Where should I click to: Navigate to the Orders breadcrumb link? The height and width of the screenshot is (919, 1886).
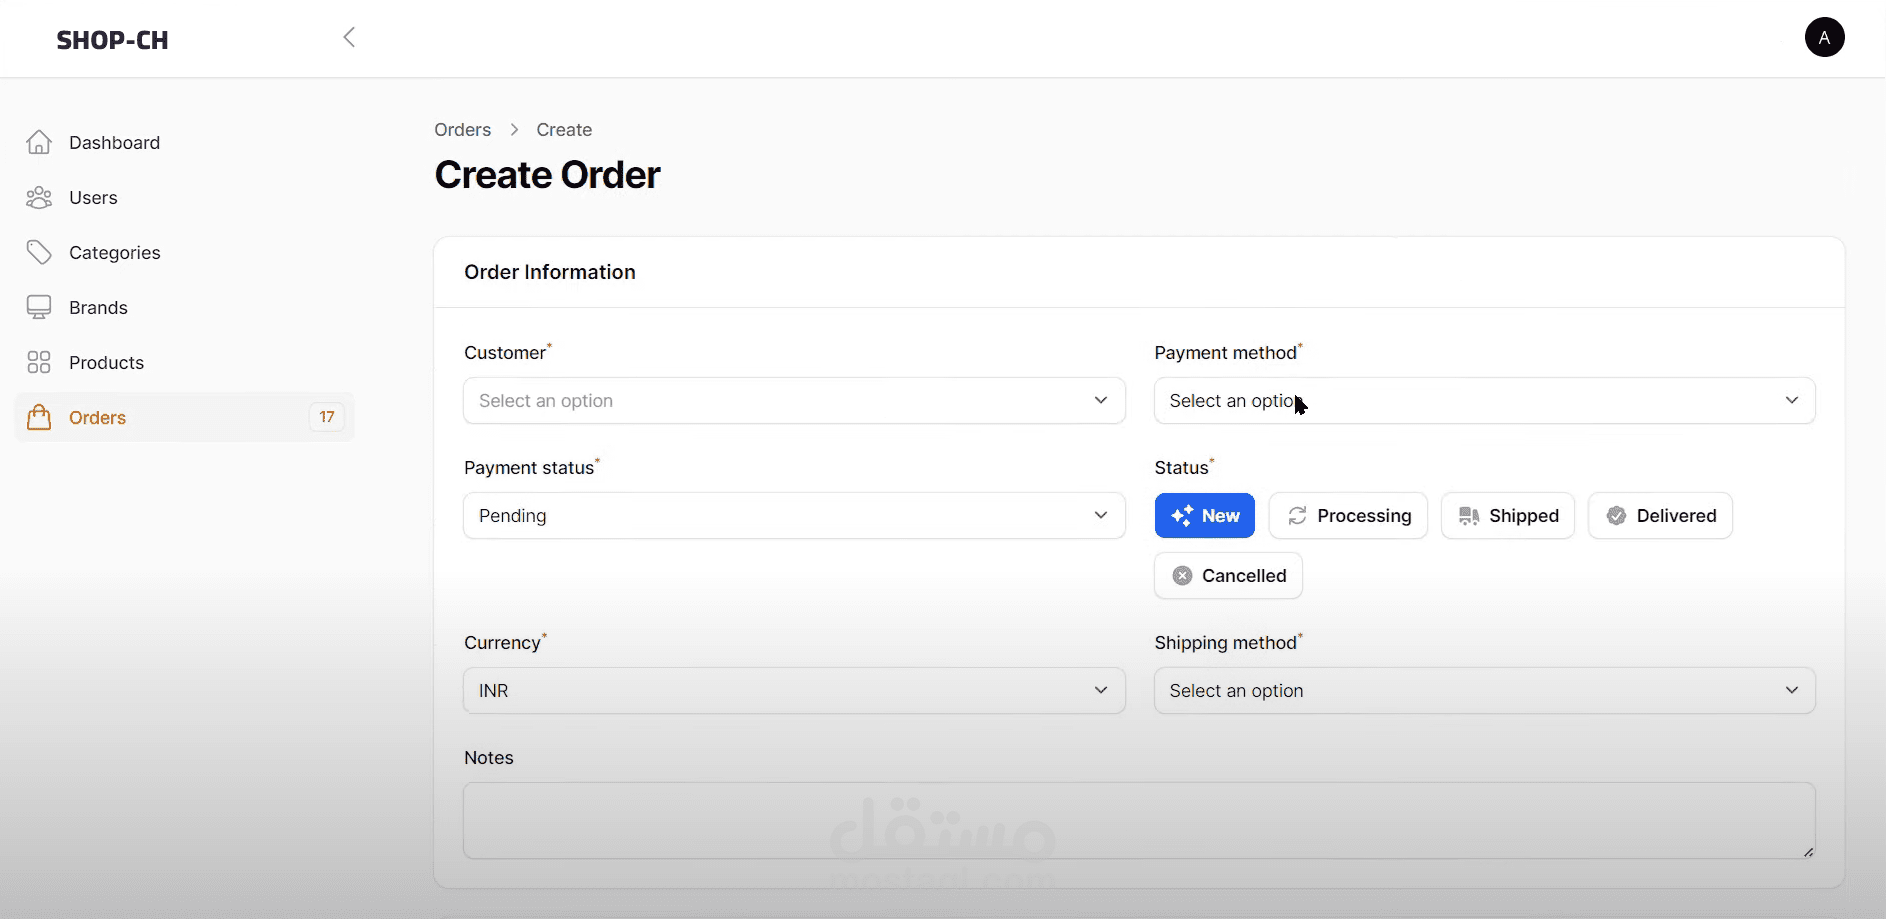click(462, 130)
